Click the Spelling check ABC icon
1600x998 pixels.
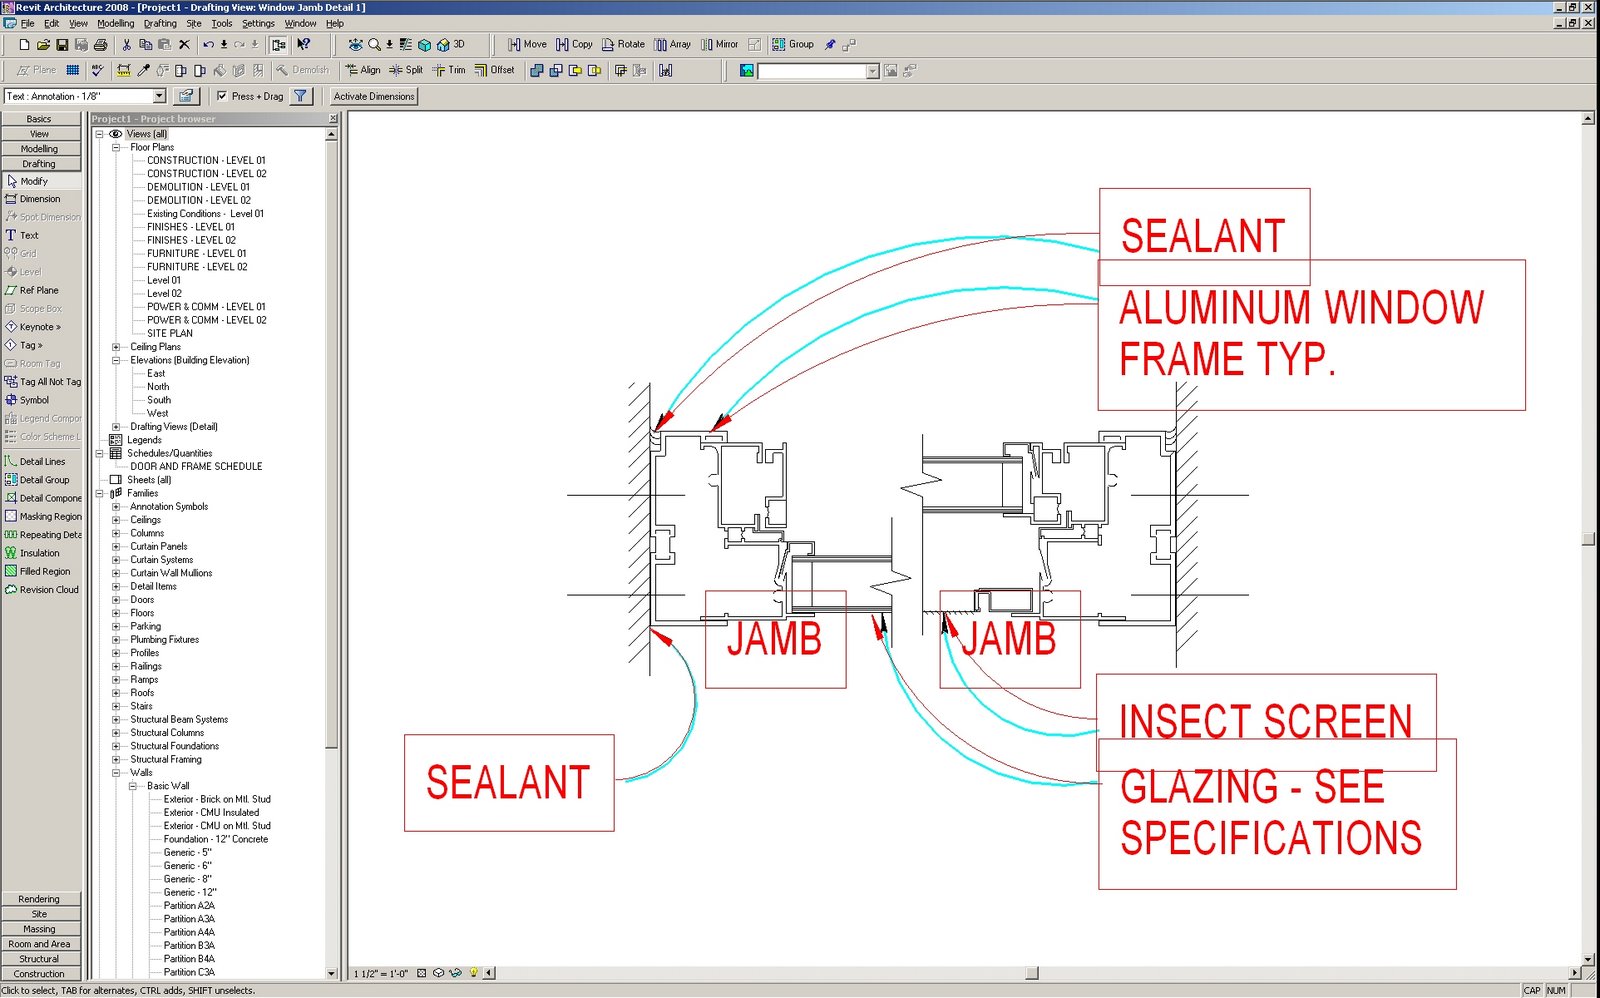pos(97,71)
